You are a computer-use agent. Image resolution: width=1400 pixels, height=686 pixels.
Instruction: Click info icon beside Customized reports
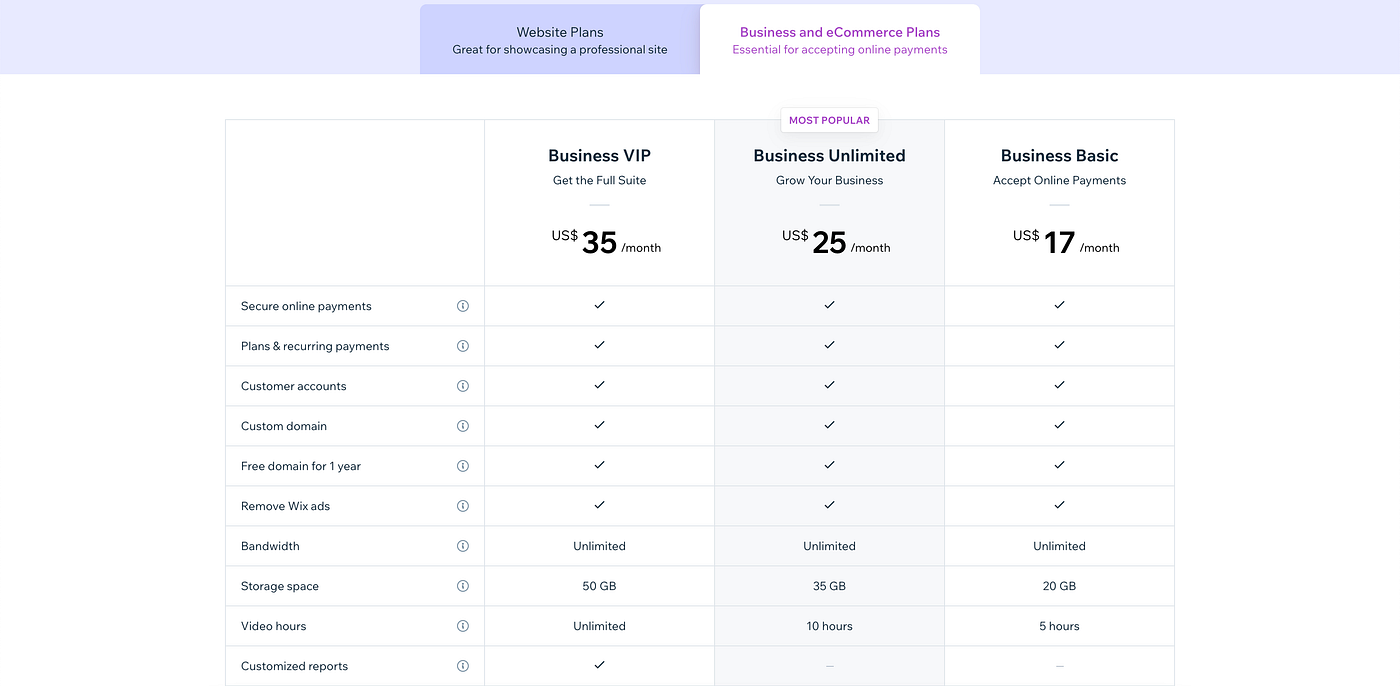click(463, 666)
